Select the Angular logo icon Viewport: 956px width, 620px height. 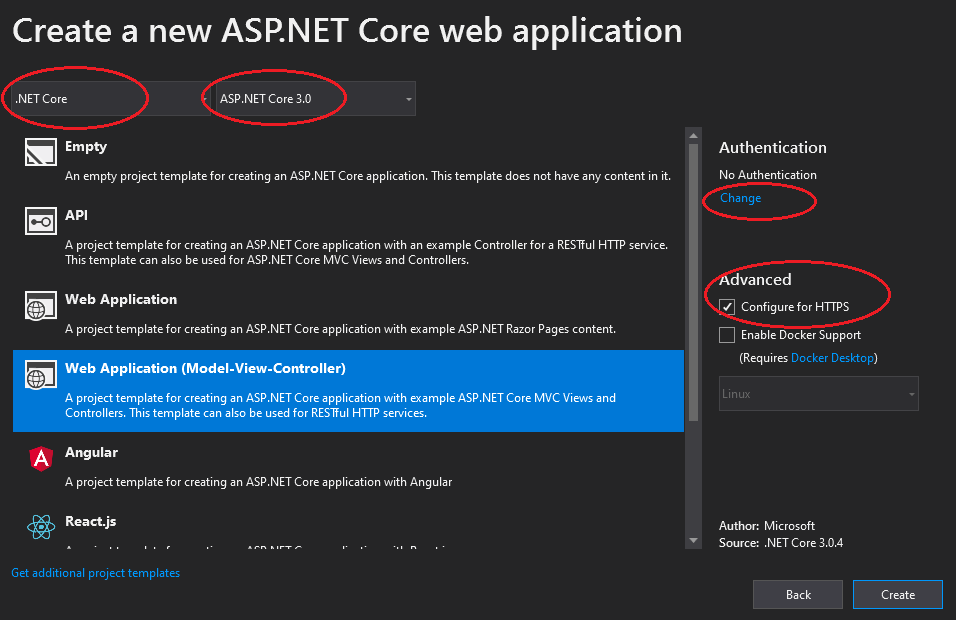coord(40,459)
